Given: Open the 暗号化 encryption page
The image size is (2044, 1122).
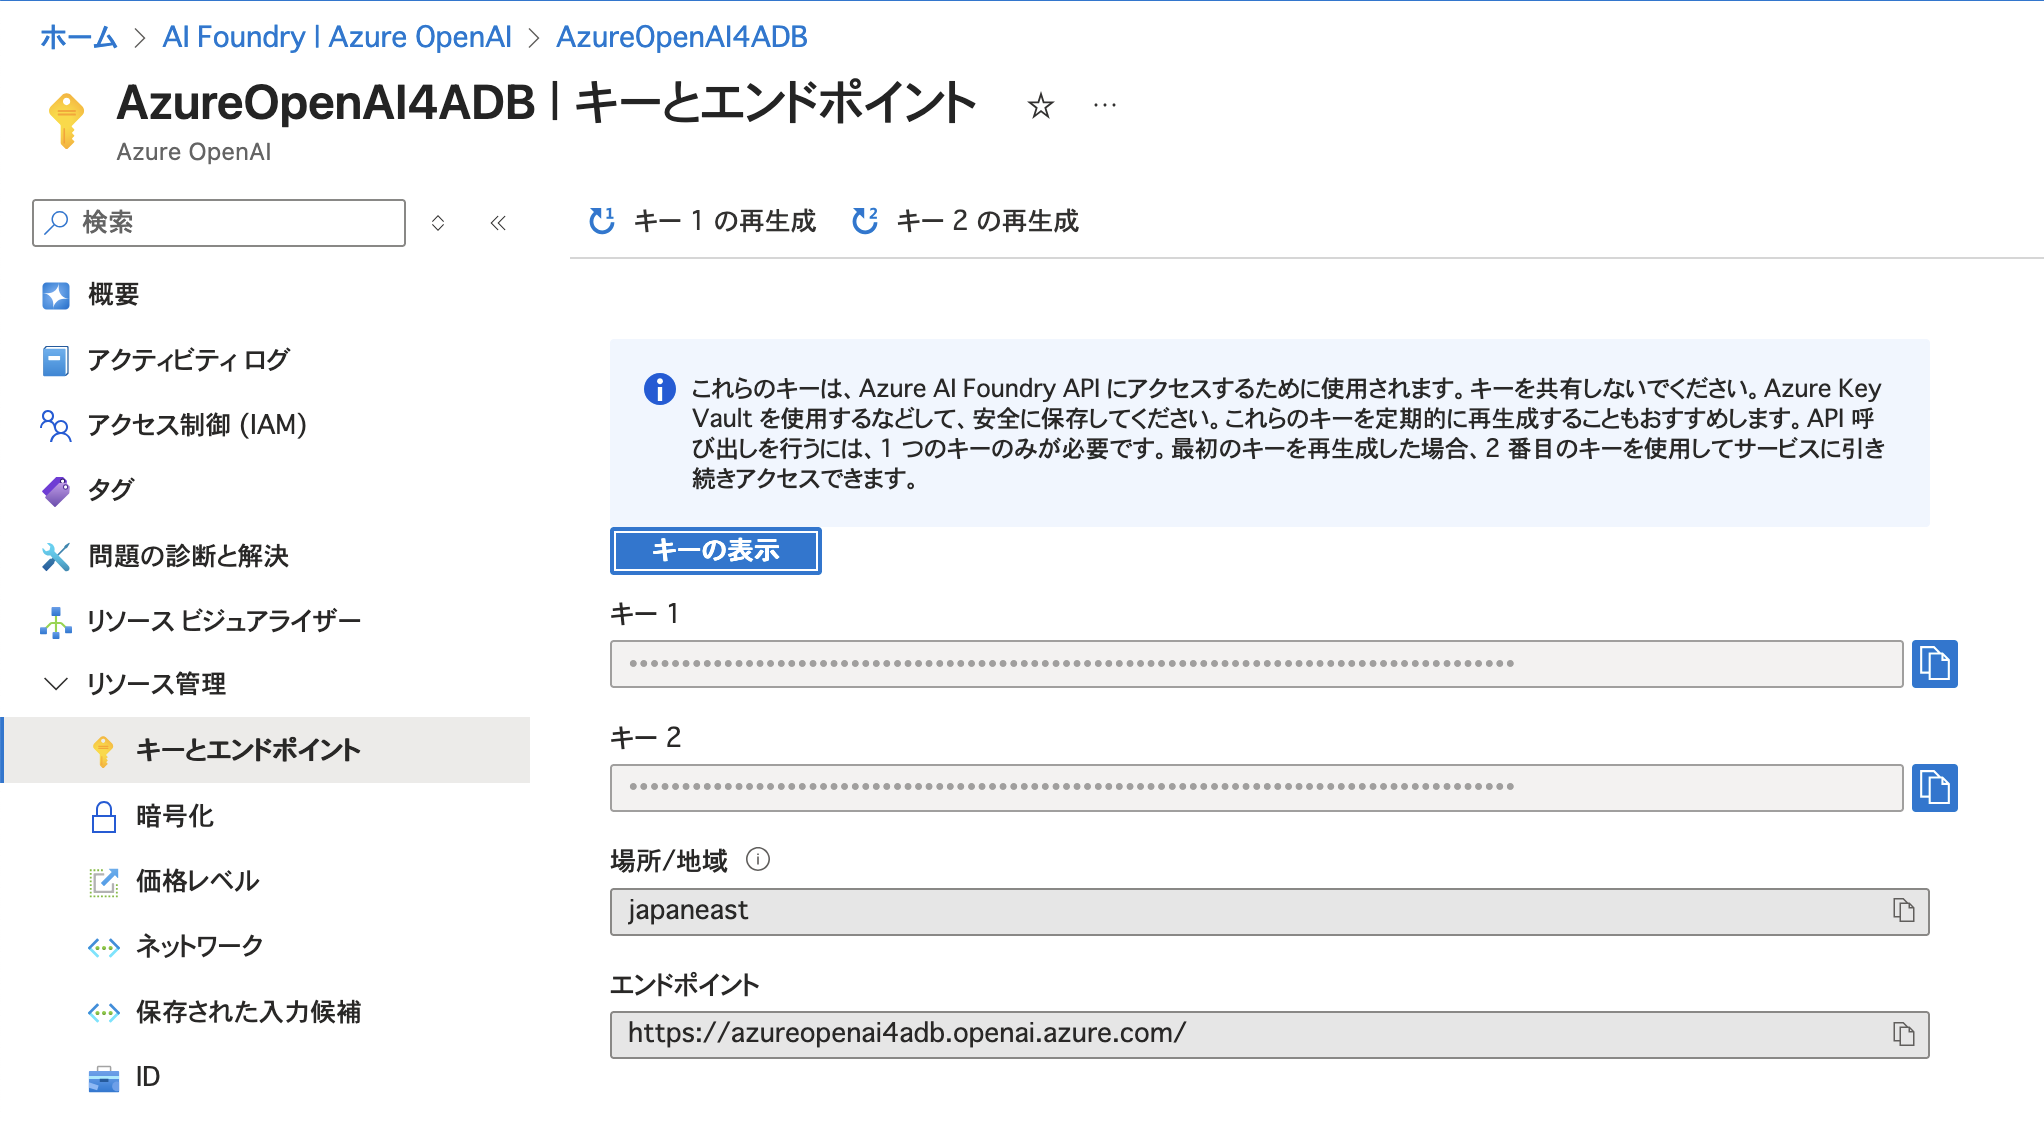Looking at the screenshot, I should [175, 816].
